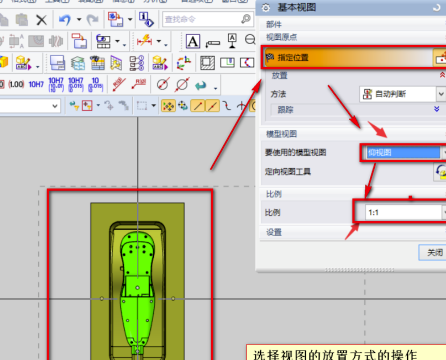
Task: Click the base view icon with red frame
Action: pyautogui.click(x=79, y=41)
